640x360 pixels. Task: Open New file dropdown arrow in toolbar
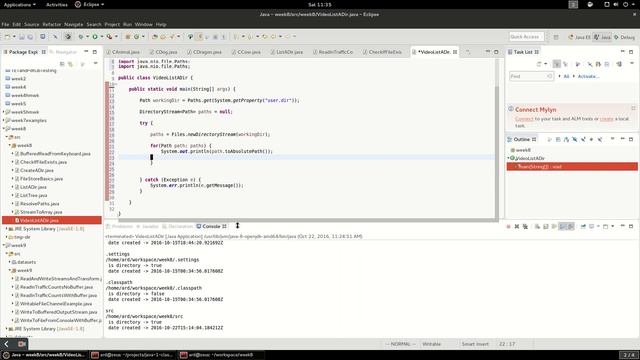coord(14,37)
